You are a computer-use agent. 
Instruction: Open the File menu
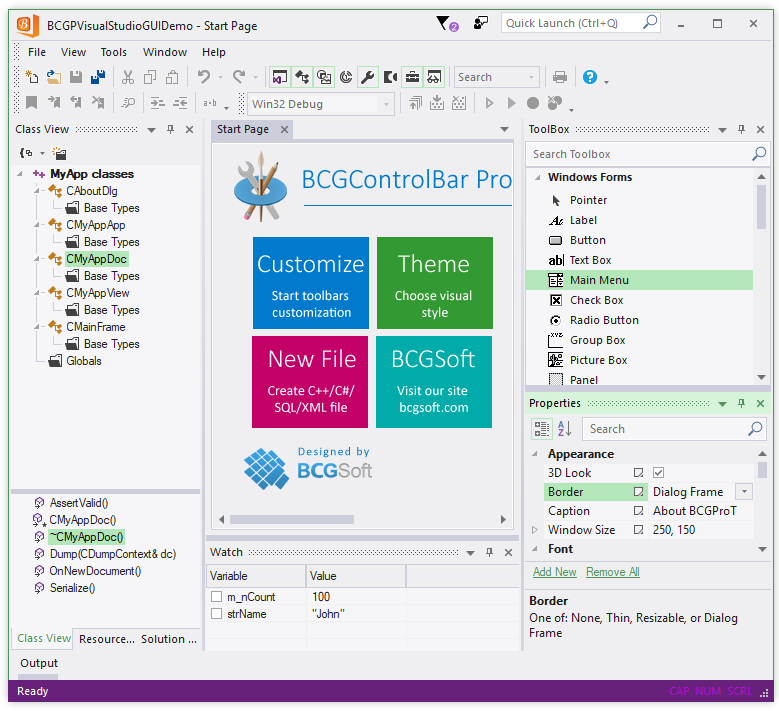click(x=37, y=52)
